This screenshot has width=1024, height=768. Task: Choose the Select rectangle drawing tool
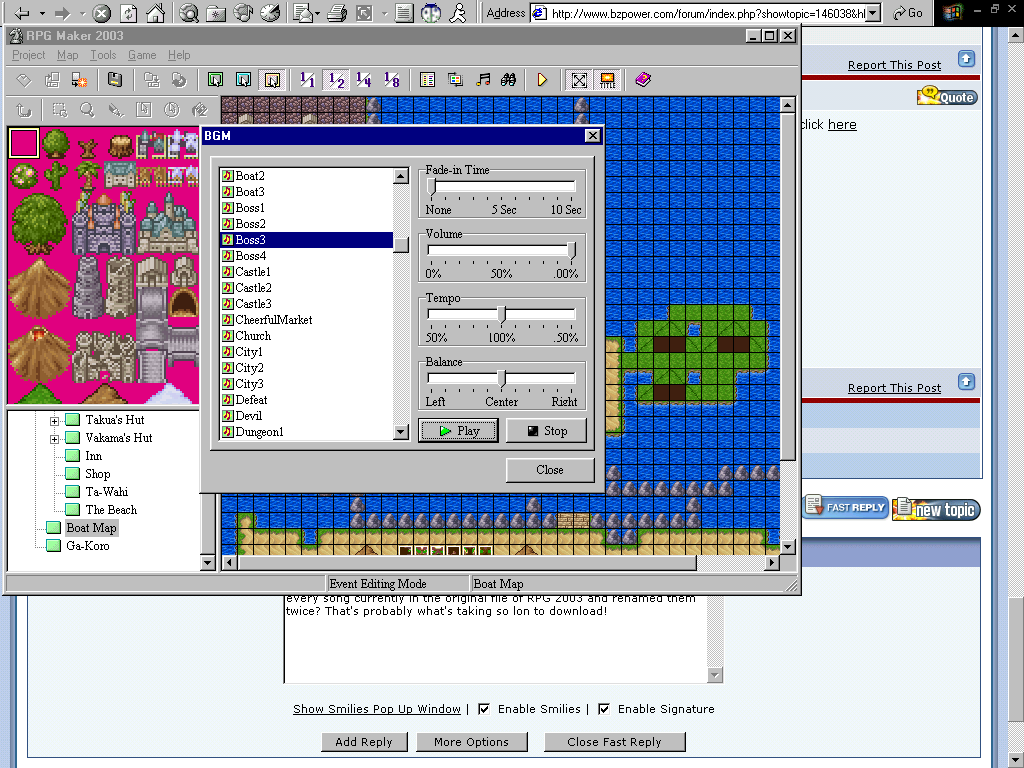59,110
